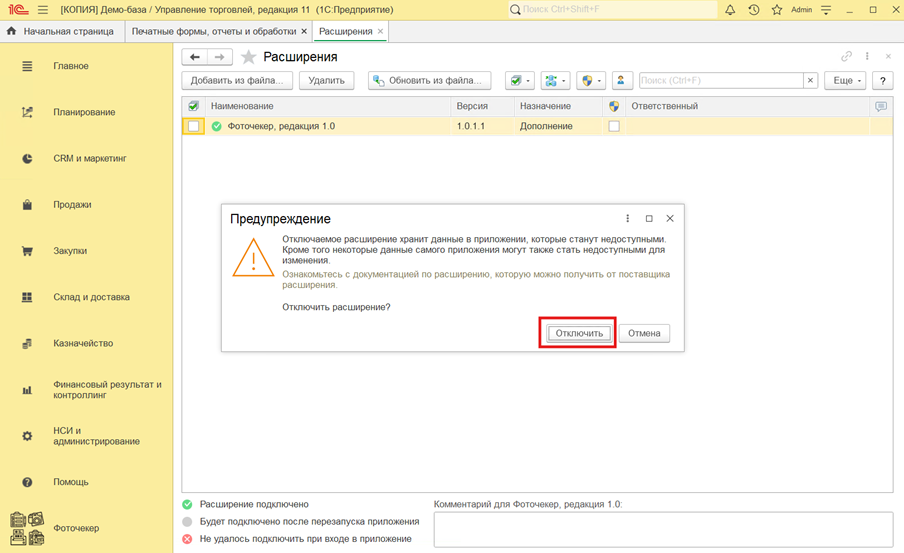Open the history clock icon
Viewport: 904px width, 553px height.
(x=753, y=10)
